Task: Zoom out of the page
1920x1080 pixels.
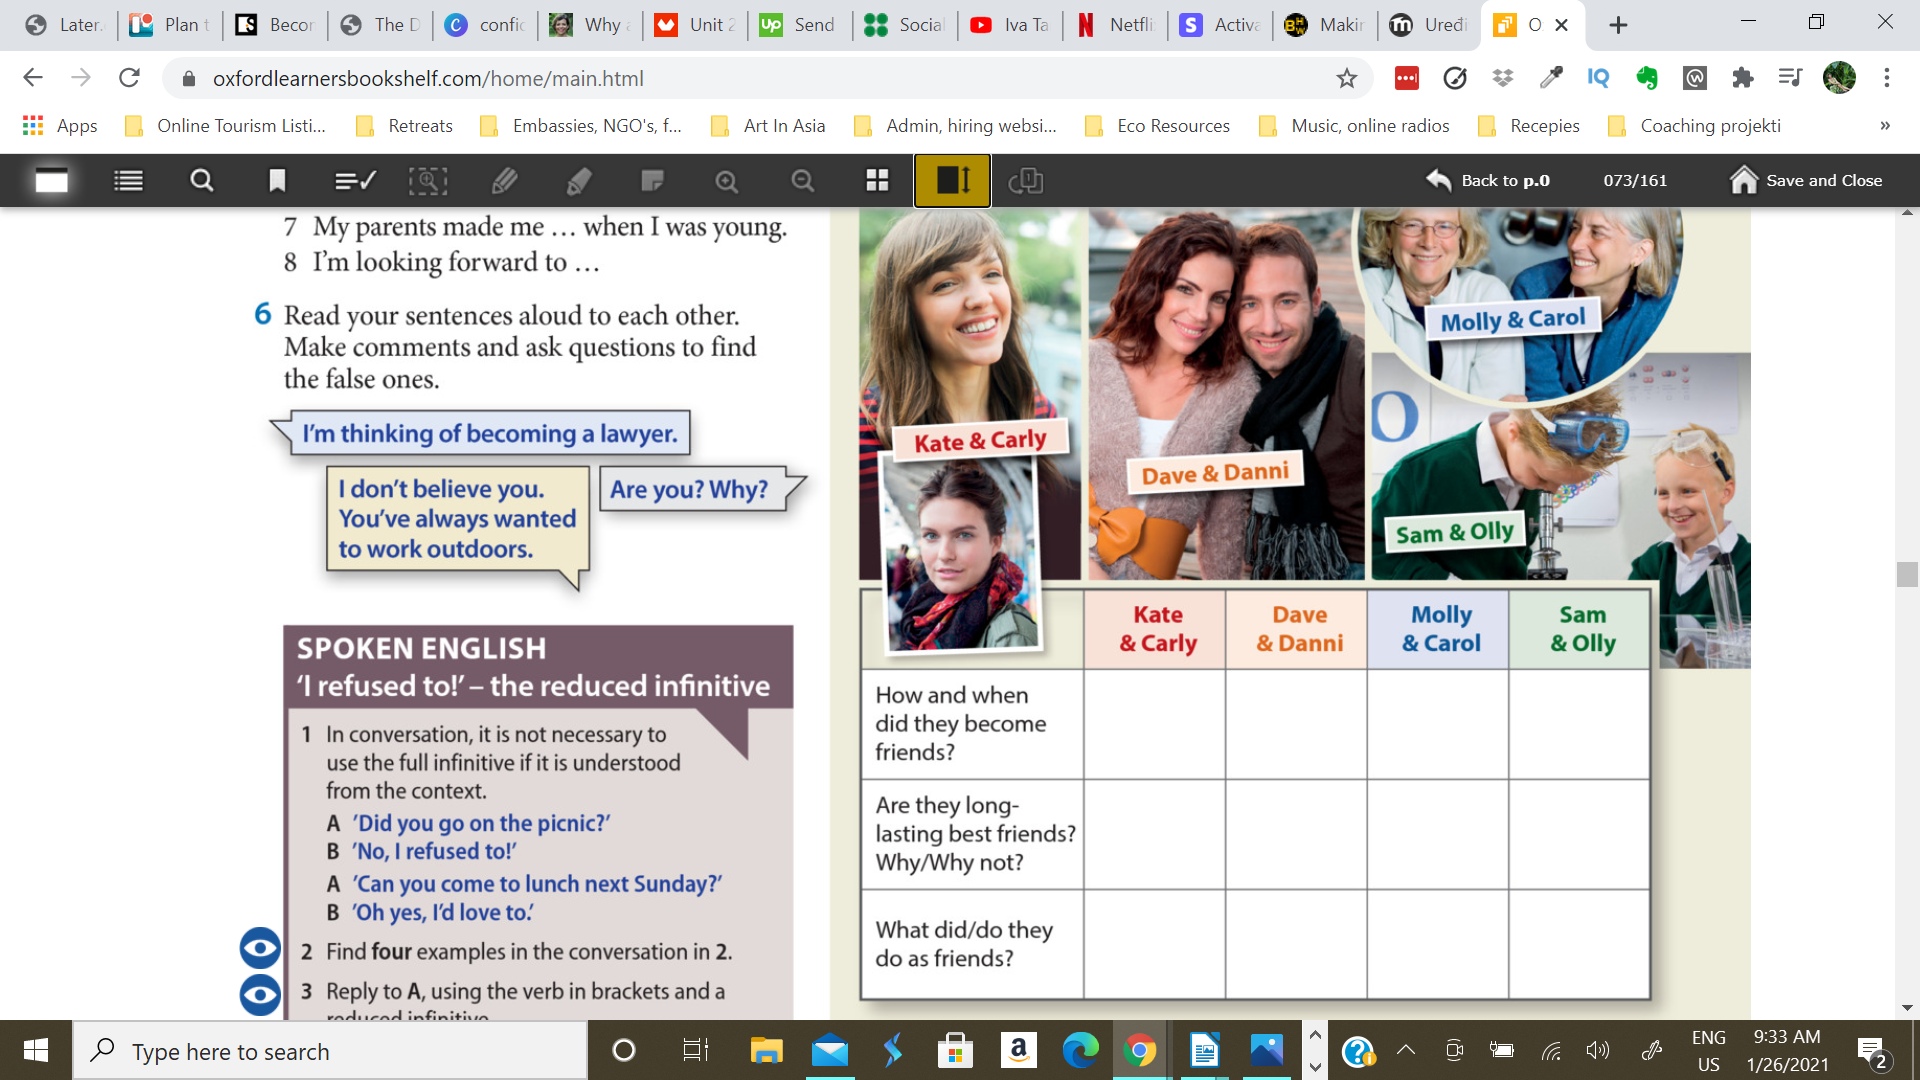Action: 803,181
